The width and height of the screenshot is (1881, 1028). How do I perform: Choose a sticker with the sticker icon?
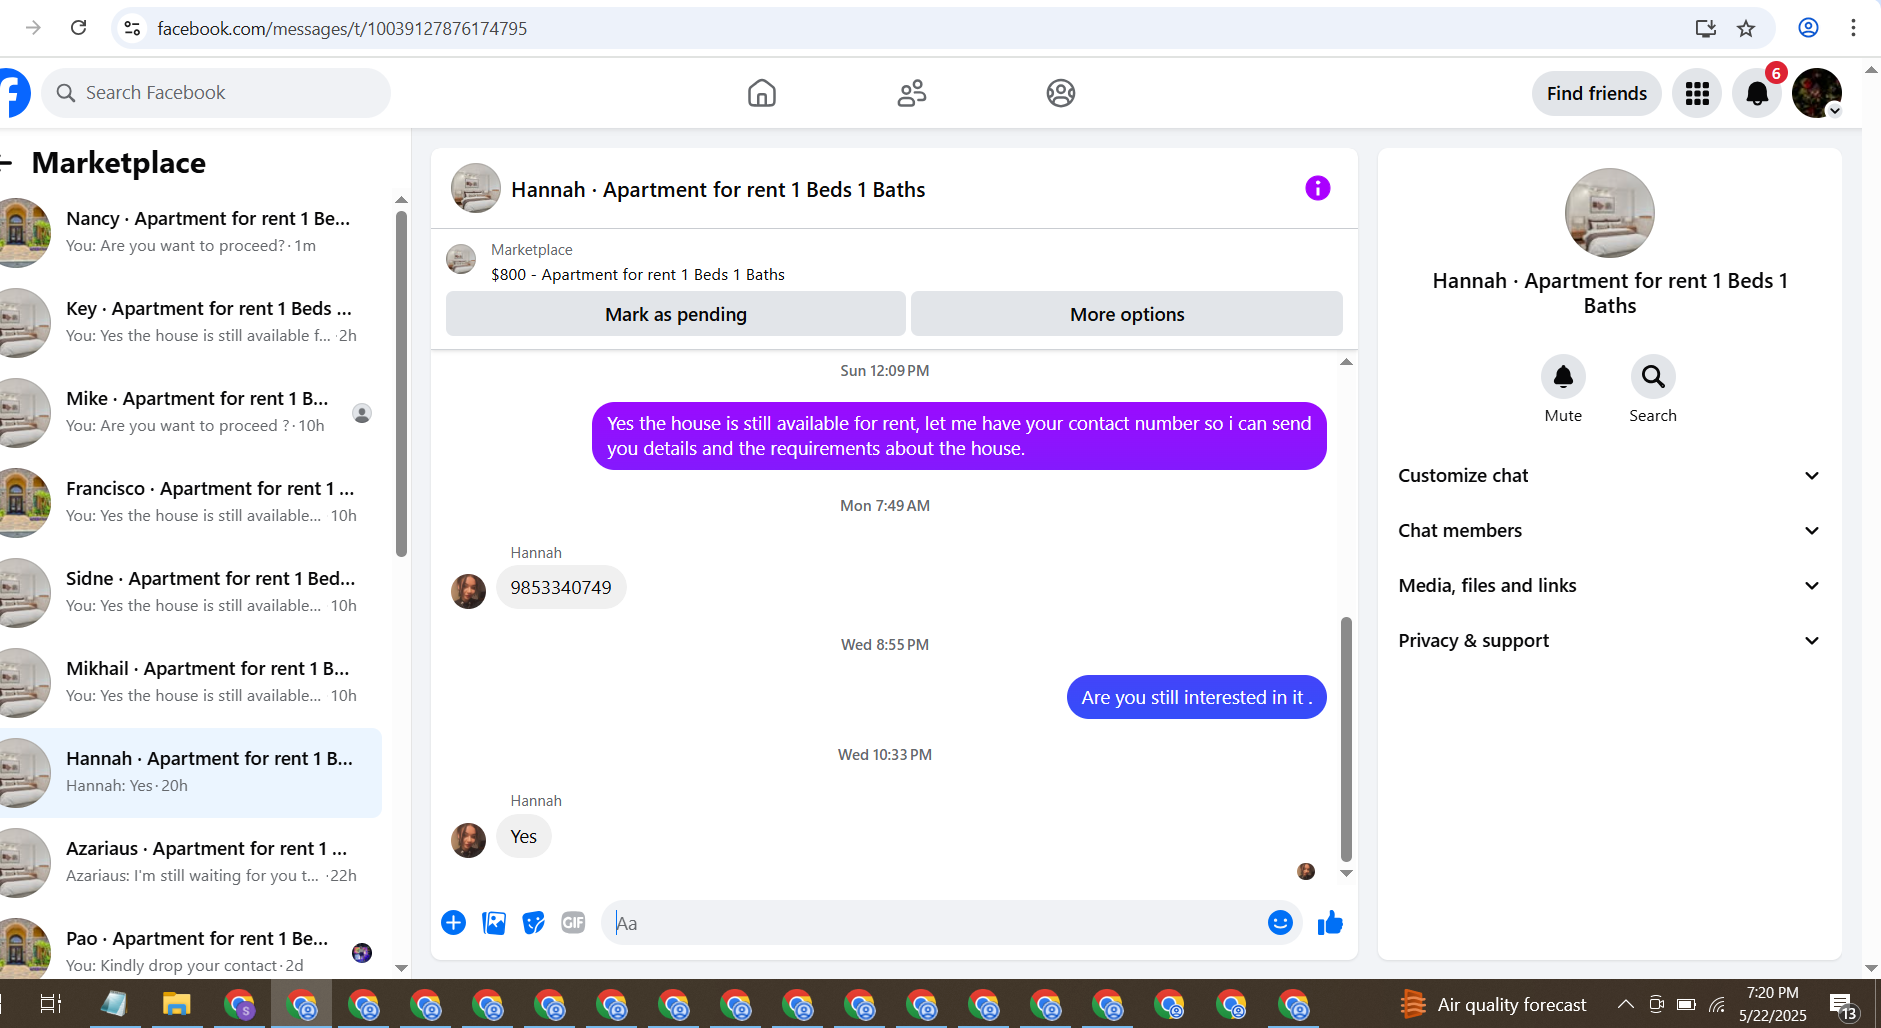(x=534, y=923)
